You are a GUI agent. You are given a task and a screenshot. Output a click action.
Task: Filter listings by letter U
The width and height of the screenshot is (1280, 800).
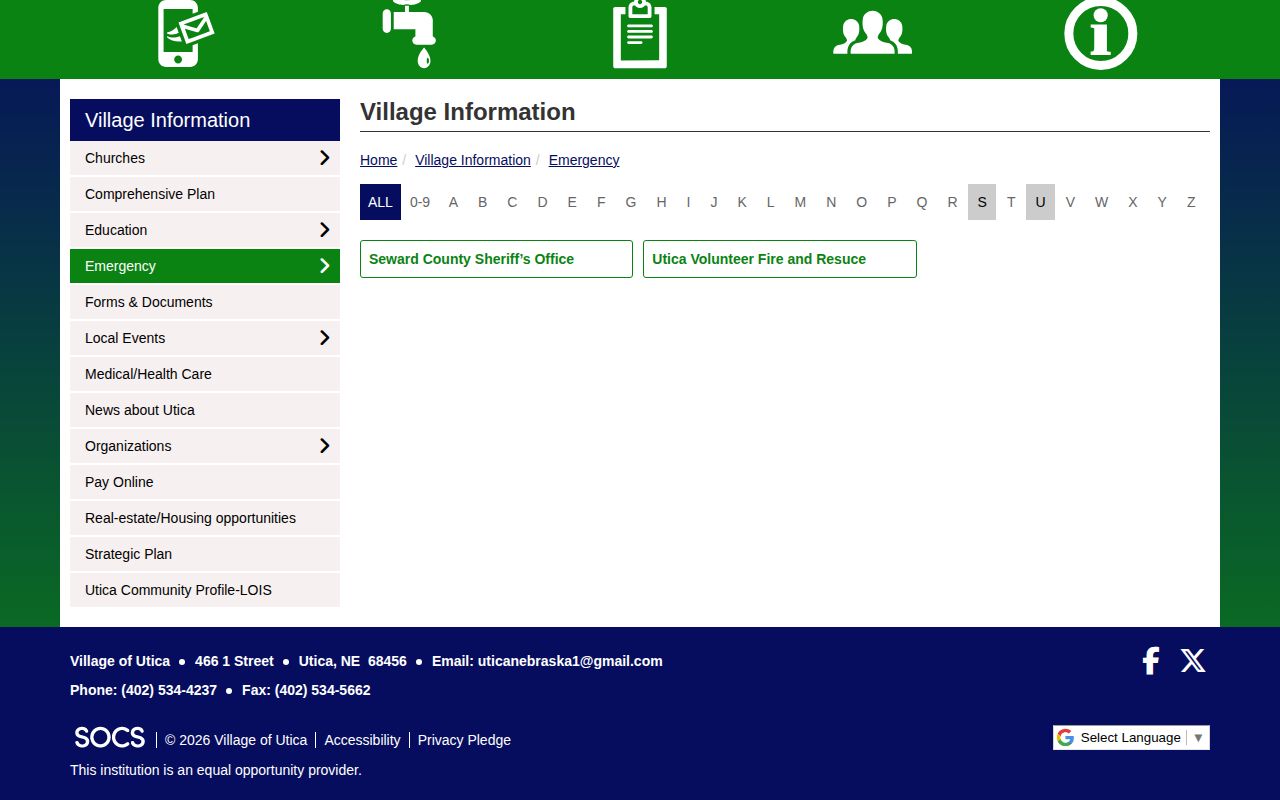click(x=1040, y=202)
